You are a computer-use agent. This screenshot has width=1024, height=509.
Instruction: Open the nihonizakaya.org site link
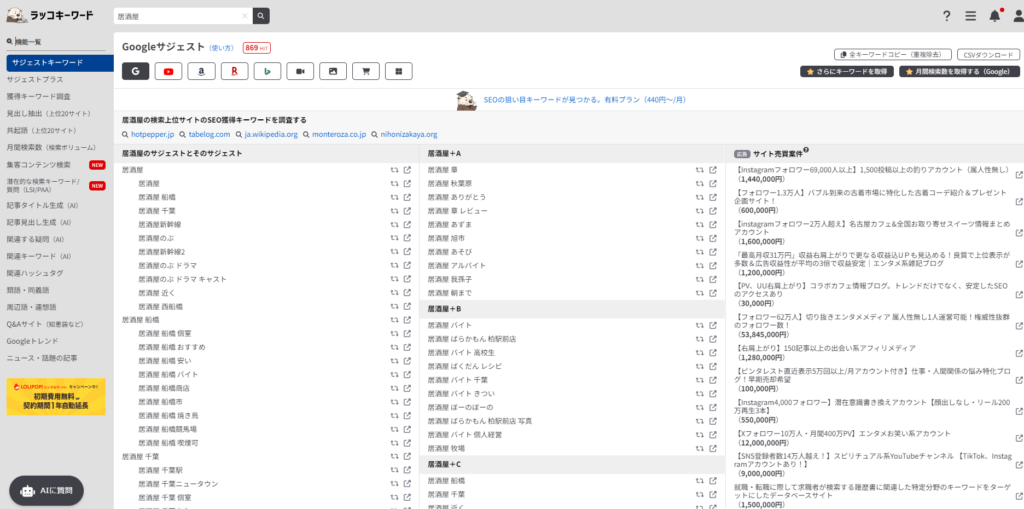[x=409, y=135]
